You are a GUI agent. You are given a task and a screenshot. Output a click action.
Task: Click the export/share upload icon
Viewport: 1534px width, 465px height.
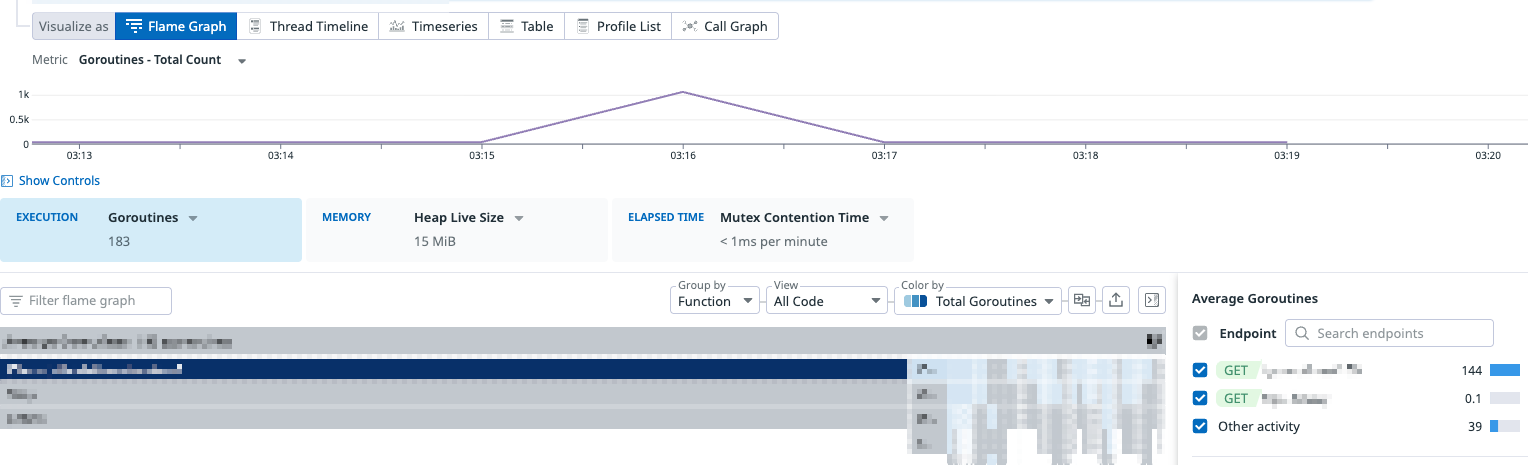(x=1117, y=299)
